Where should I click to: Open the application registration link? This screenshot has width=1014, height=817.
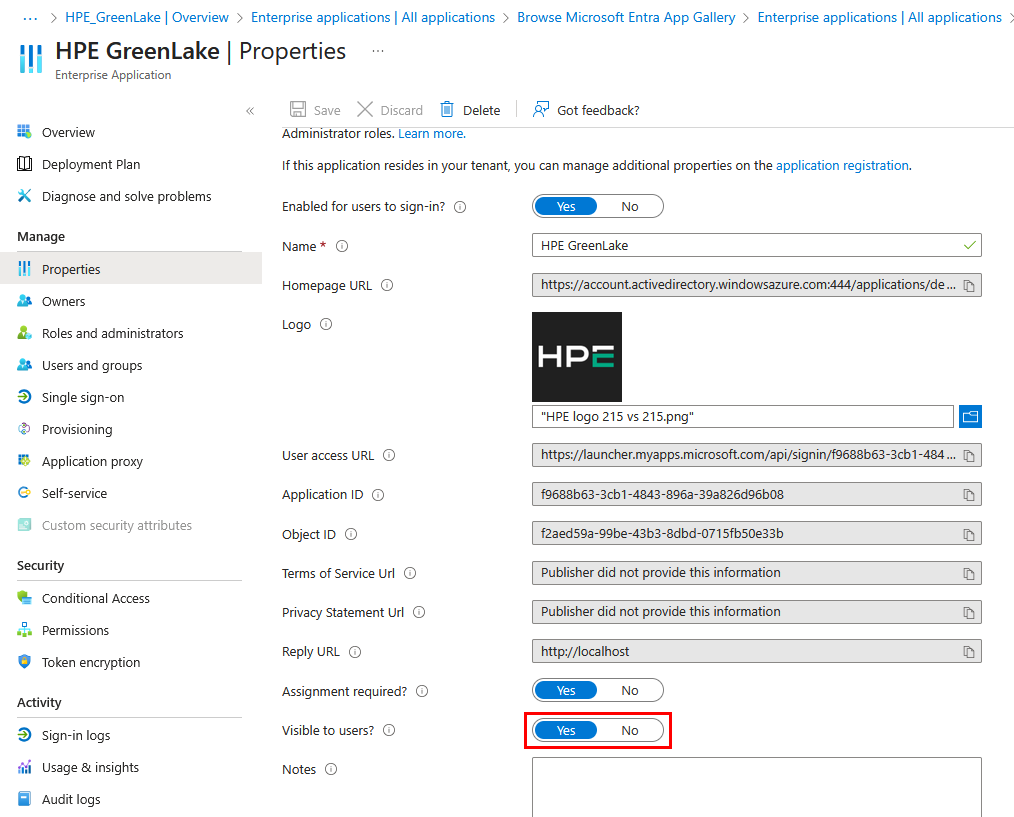pos(842,166)
